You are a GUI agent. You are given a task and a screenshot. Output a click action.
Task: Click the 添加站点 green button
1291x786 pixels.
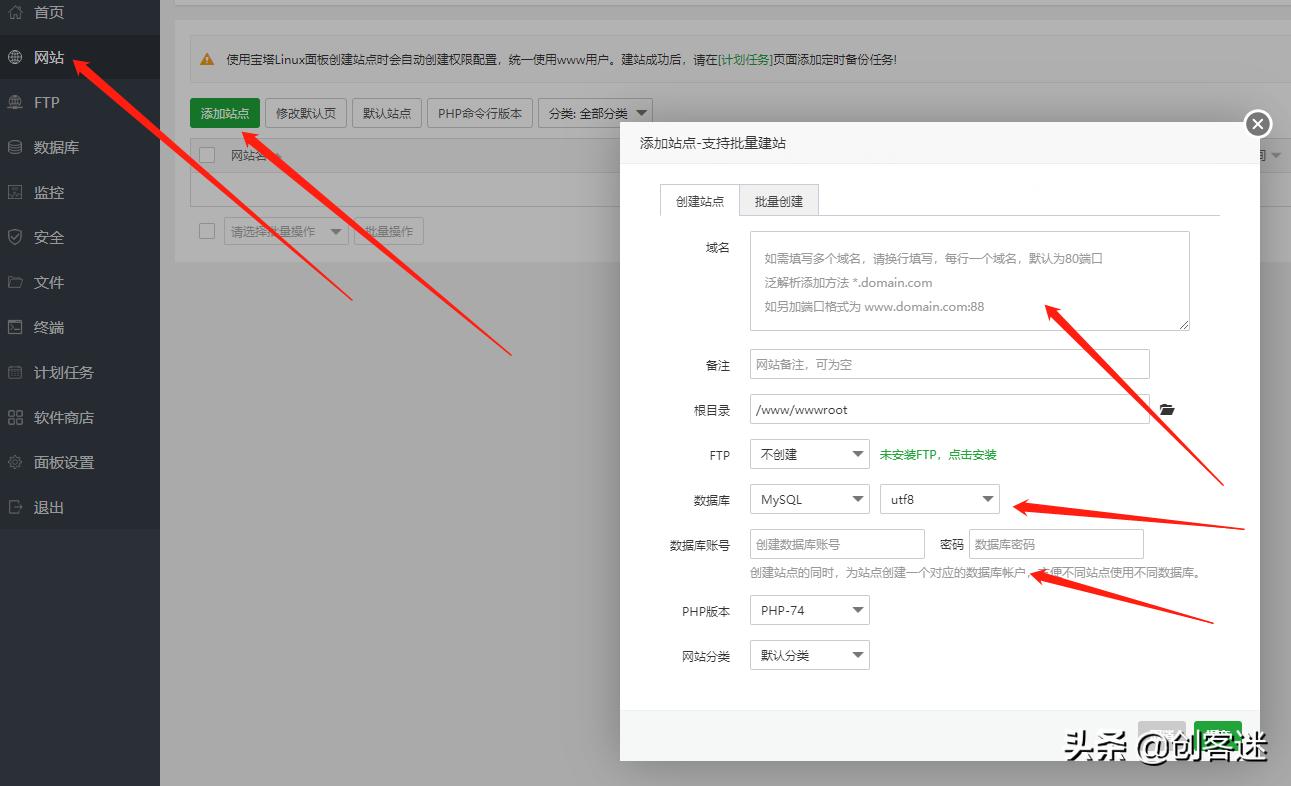coord(224,113)
